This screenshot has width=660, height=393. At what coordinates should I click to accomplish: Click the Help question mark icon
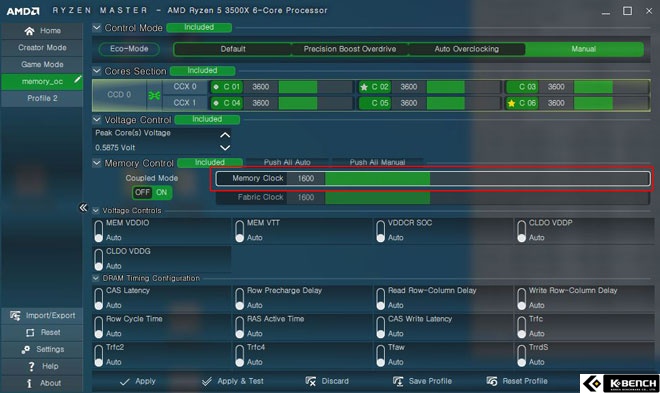pos(31,366)
